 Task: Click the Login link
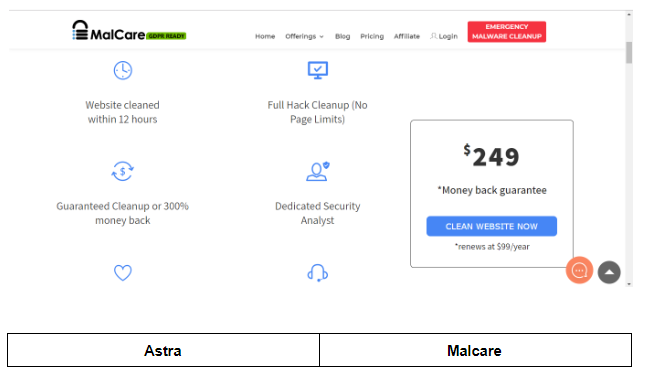pyautogui.click(x=448, y=36)
